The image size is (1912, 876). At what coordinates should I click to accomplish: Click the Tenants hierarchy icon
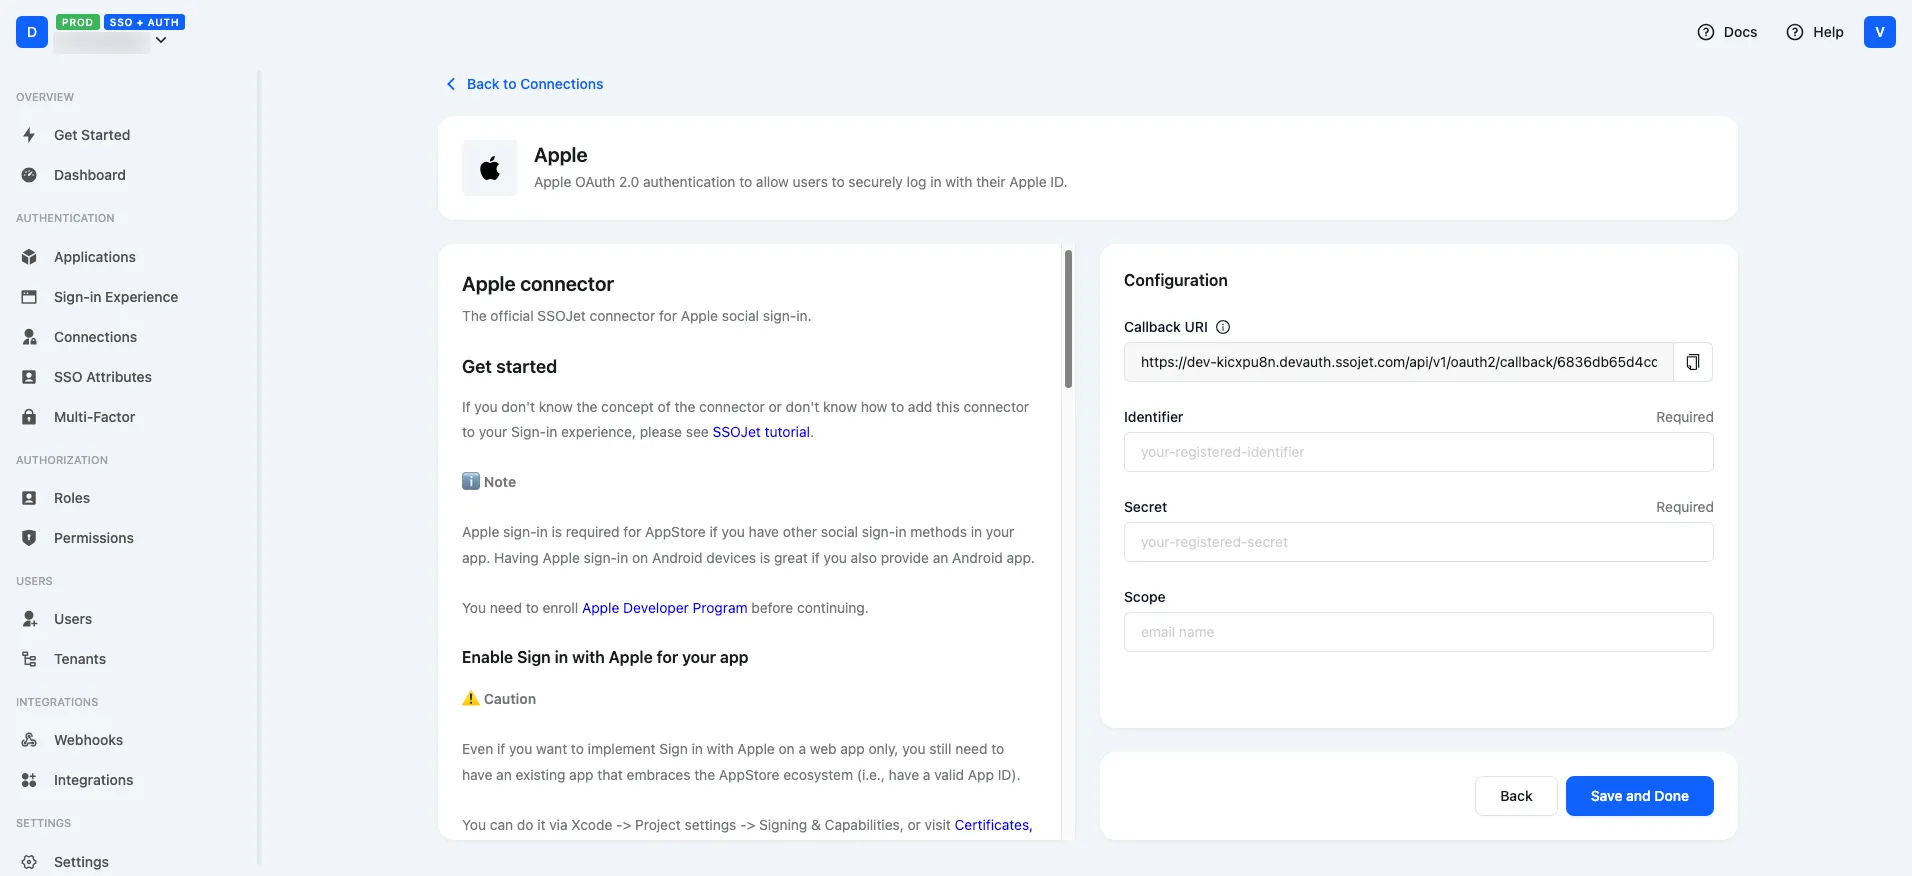point(29,659)
